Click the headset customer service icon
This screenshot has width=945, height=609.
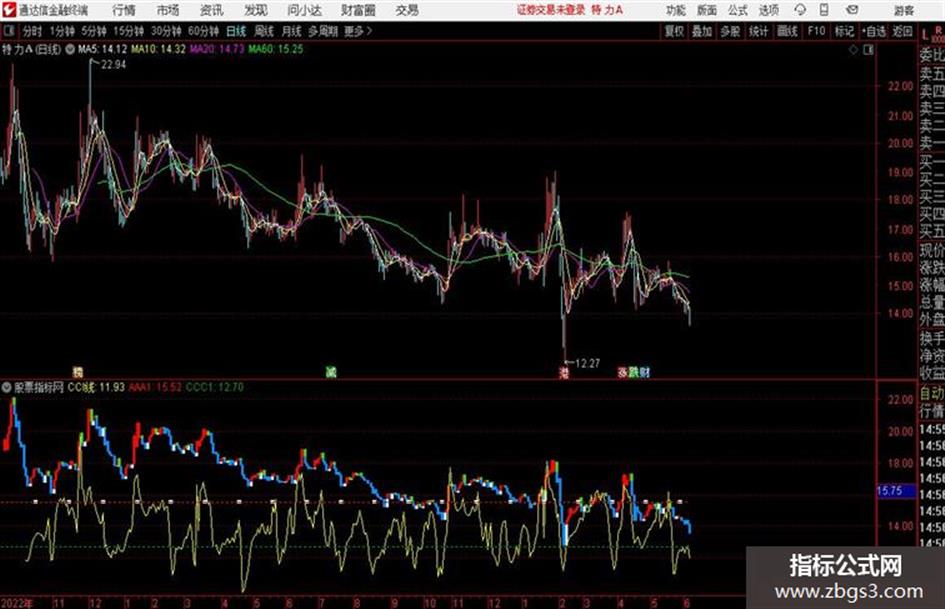pos(800,10)
